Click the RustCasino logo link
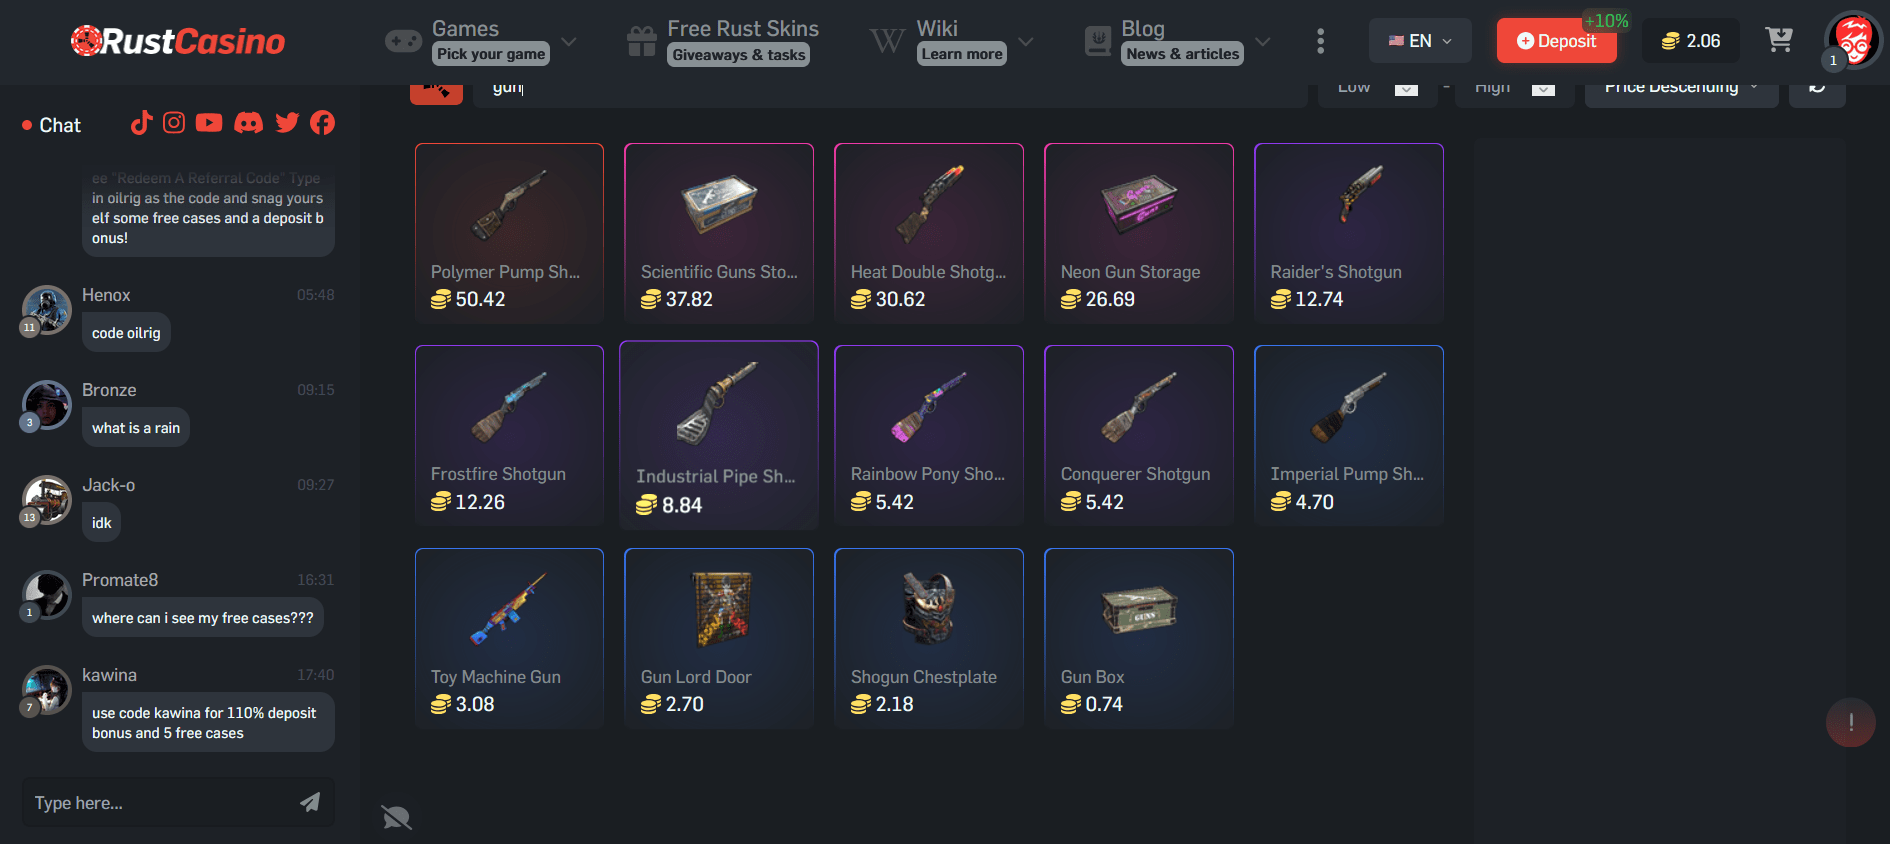This screenshot has width=1890, height=844. click(178, 41)
